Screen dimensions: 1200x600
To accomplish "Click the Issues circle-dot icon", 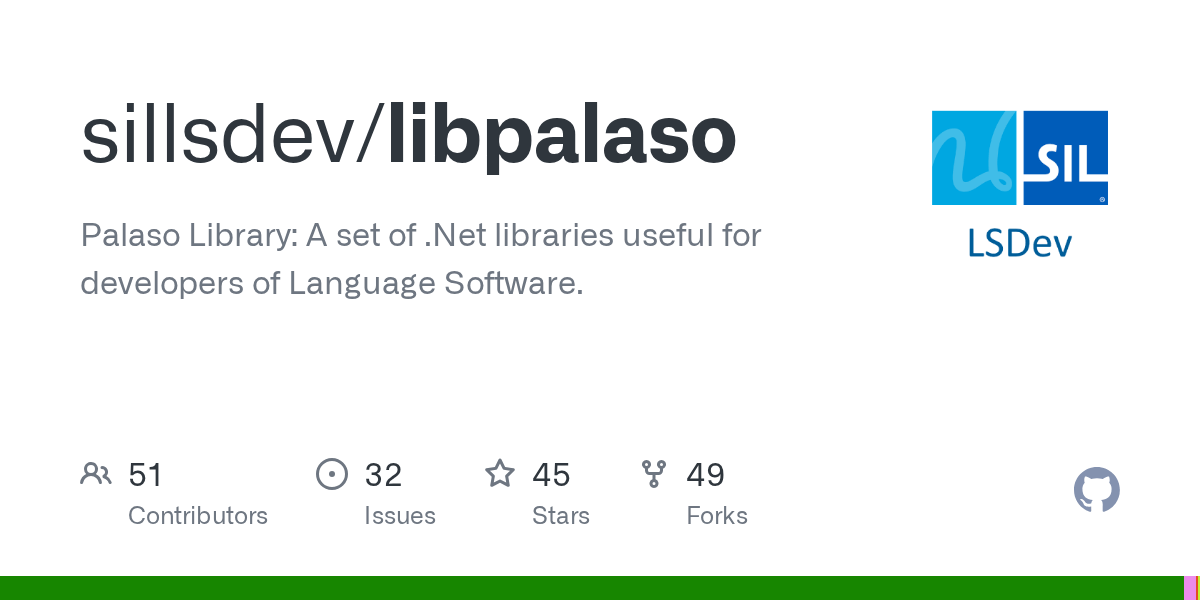I will [x=331, y=474].
